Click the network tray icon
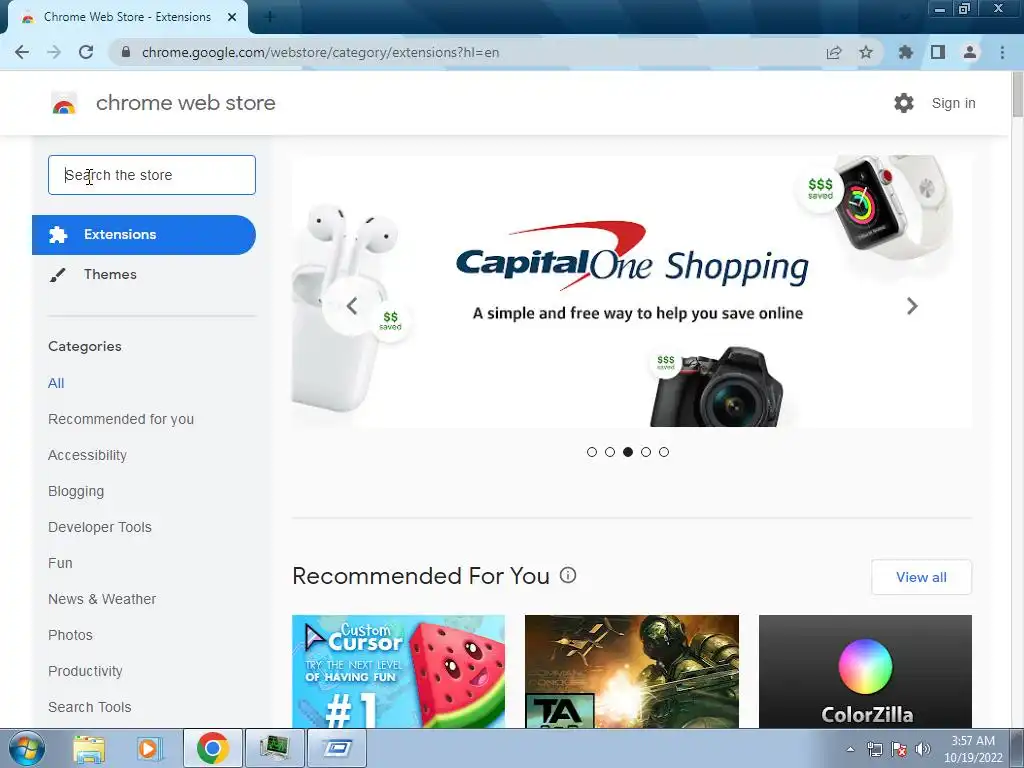Viewport: 1024px width, 768px height. point(874,749)
